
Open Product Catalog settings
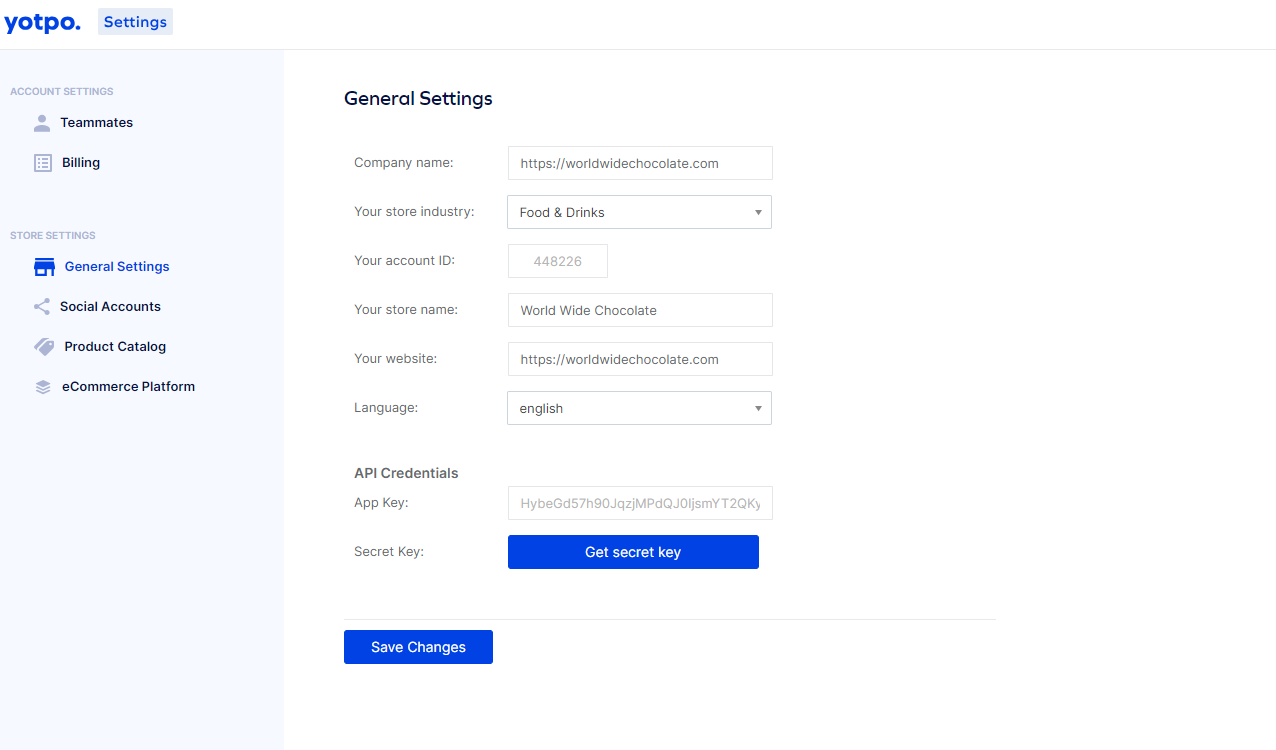(115, 347)
